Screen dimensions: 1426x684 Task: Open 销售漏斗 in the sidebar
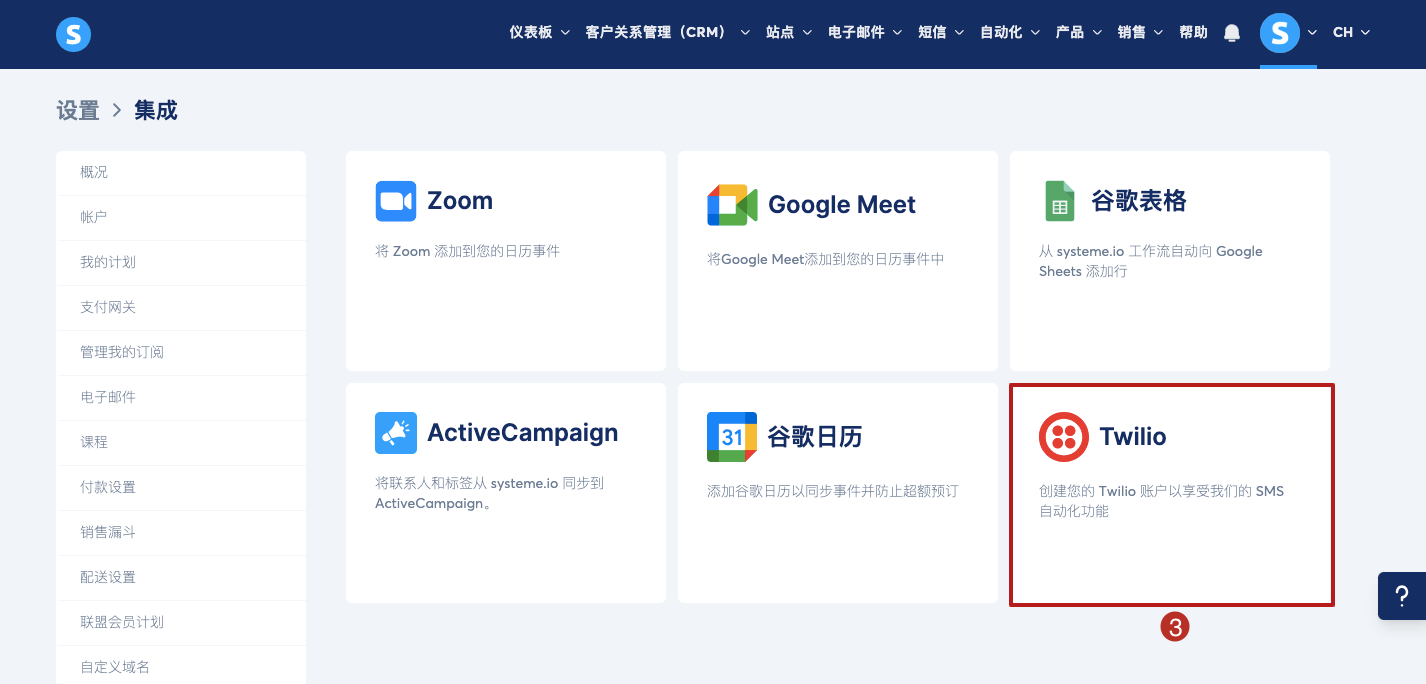coord(181,533)
